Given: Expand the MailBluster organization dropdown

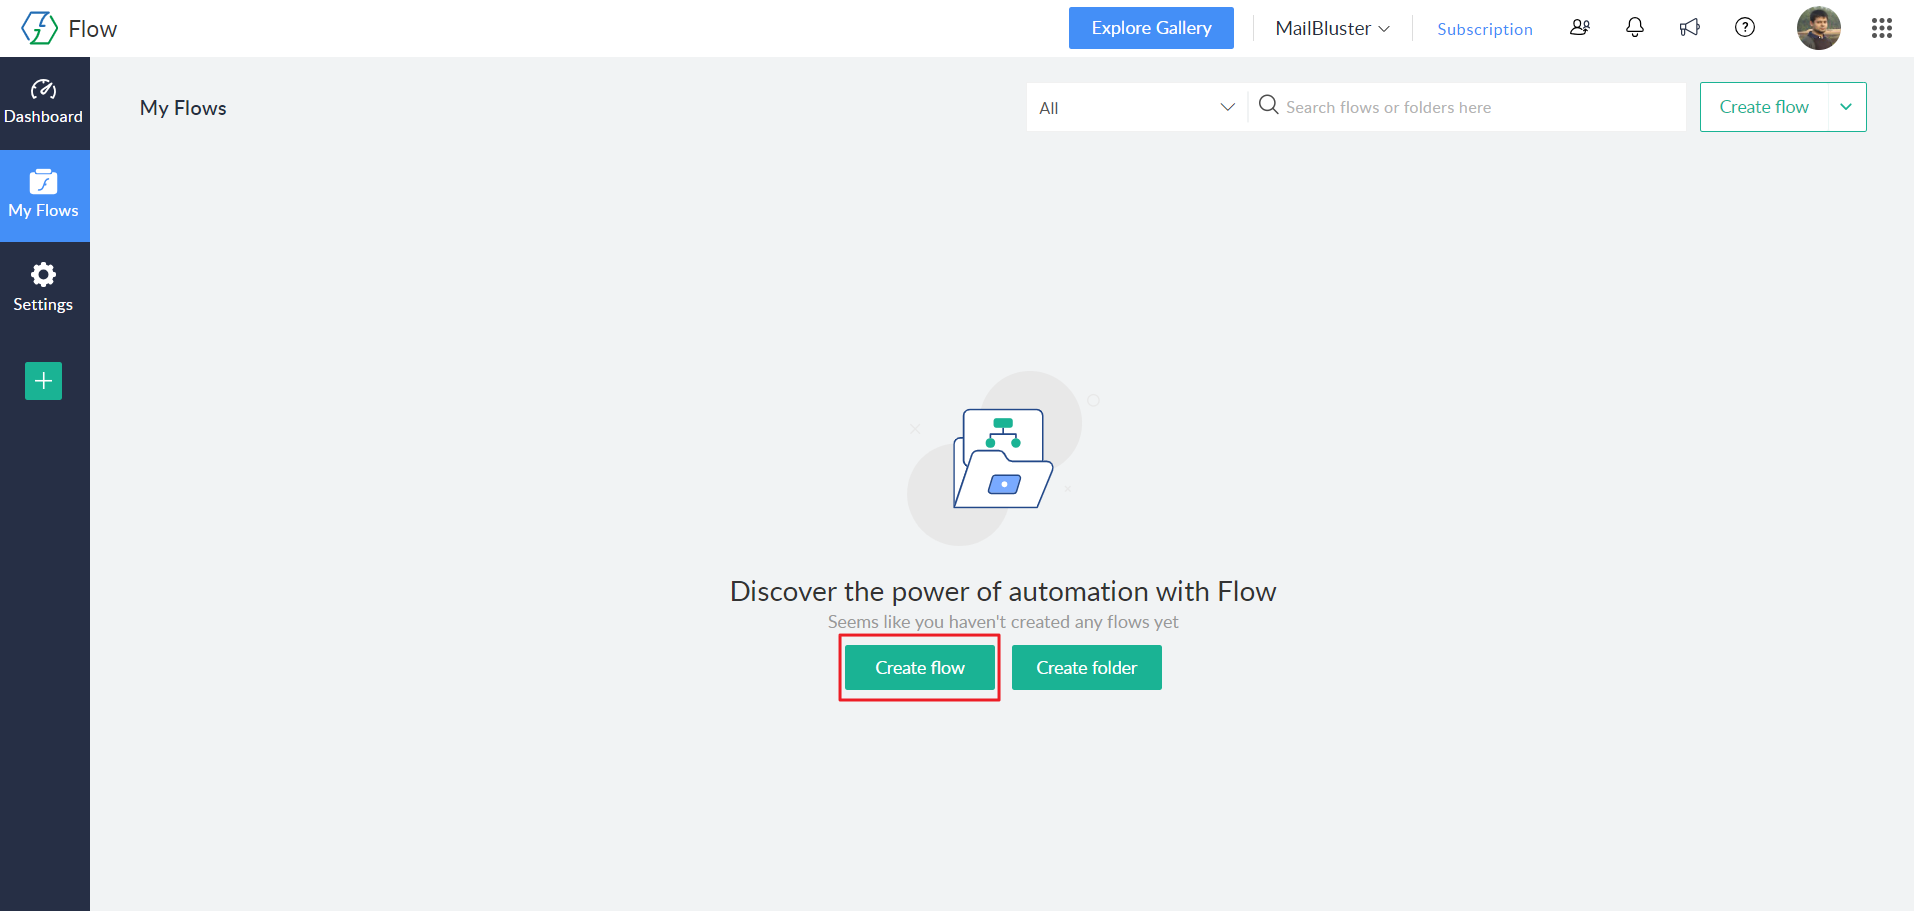Looking at the screenshot, I should click(1332, 28).
